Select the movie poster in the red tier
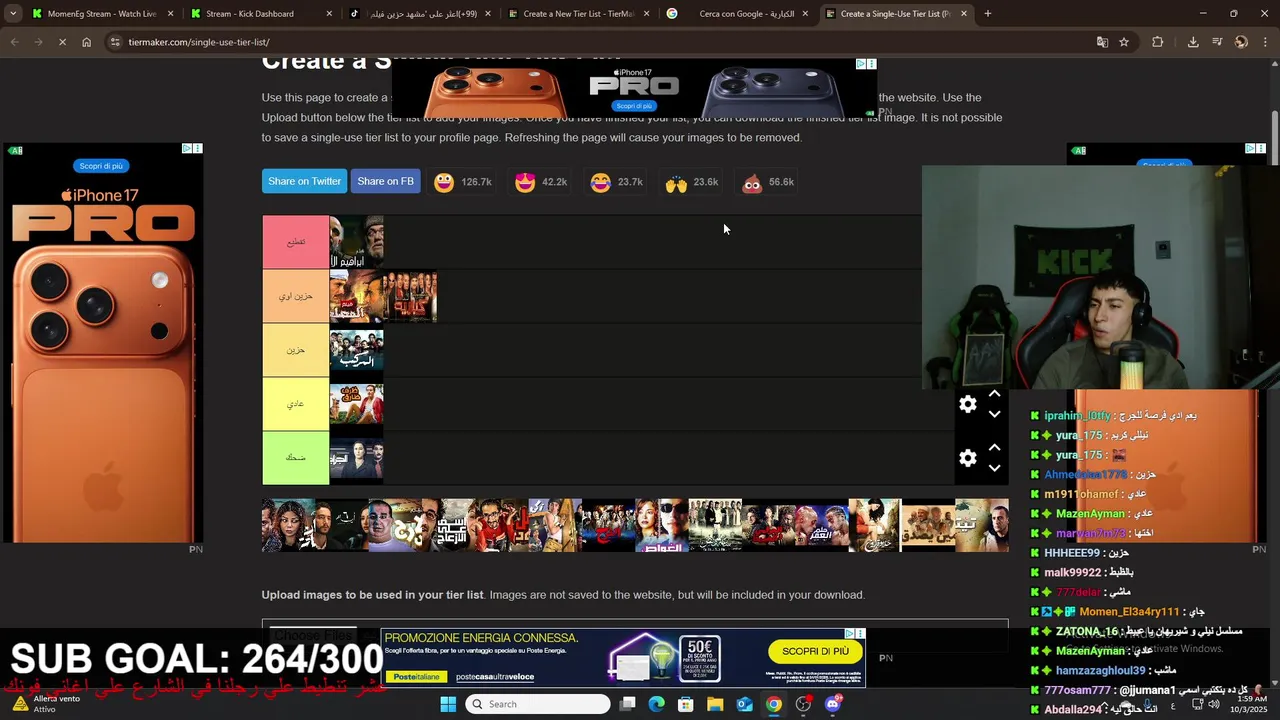The height and width of the screenshot is (720, 1280). click(357, 242)
